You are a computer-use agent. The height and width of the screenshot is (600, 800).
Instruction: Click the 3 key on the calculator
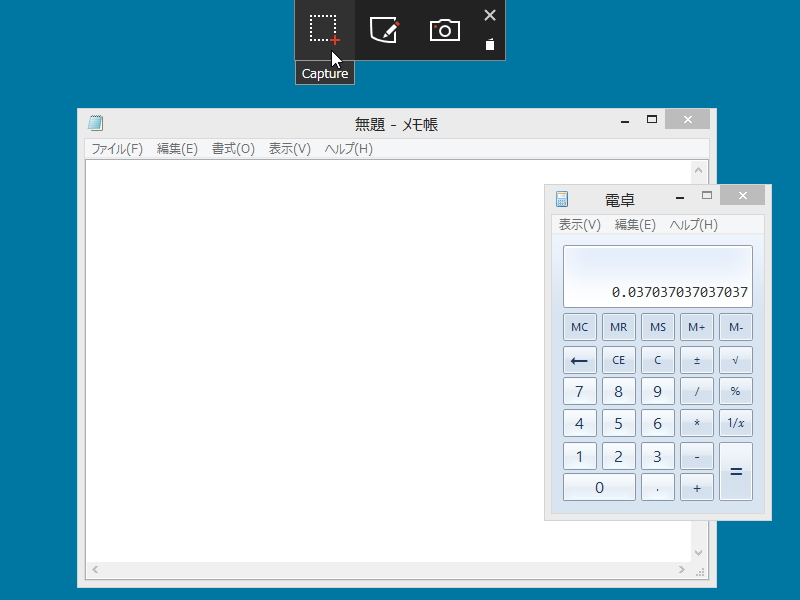658,456
